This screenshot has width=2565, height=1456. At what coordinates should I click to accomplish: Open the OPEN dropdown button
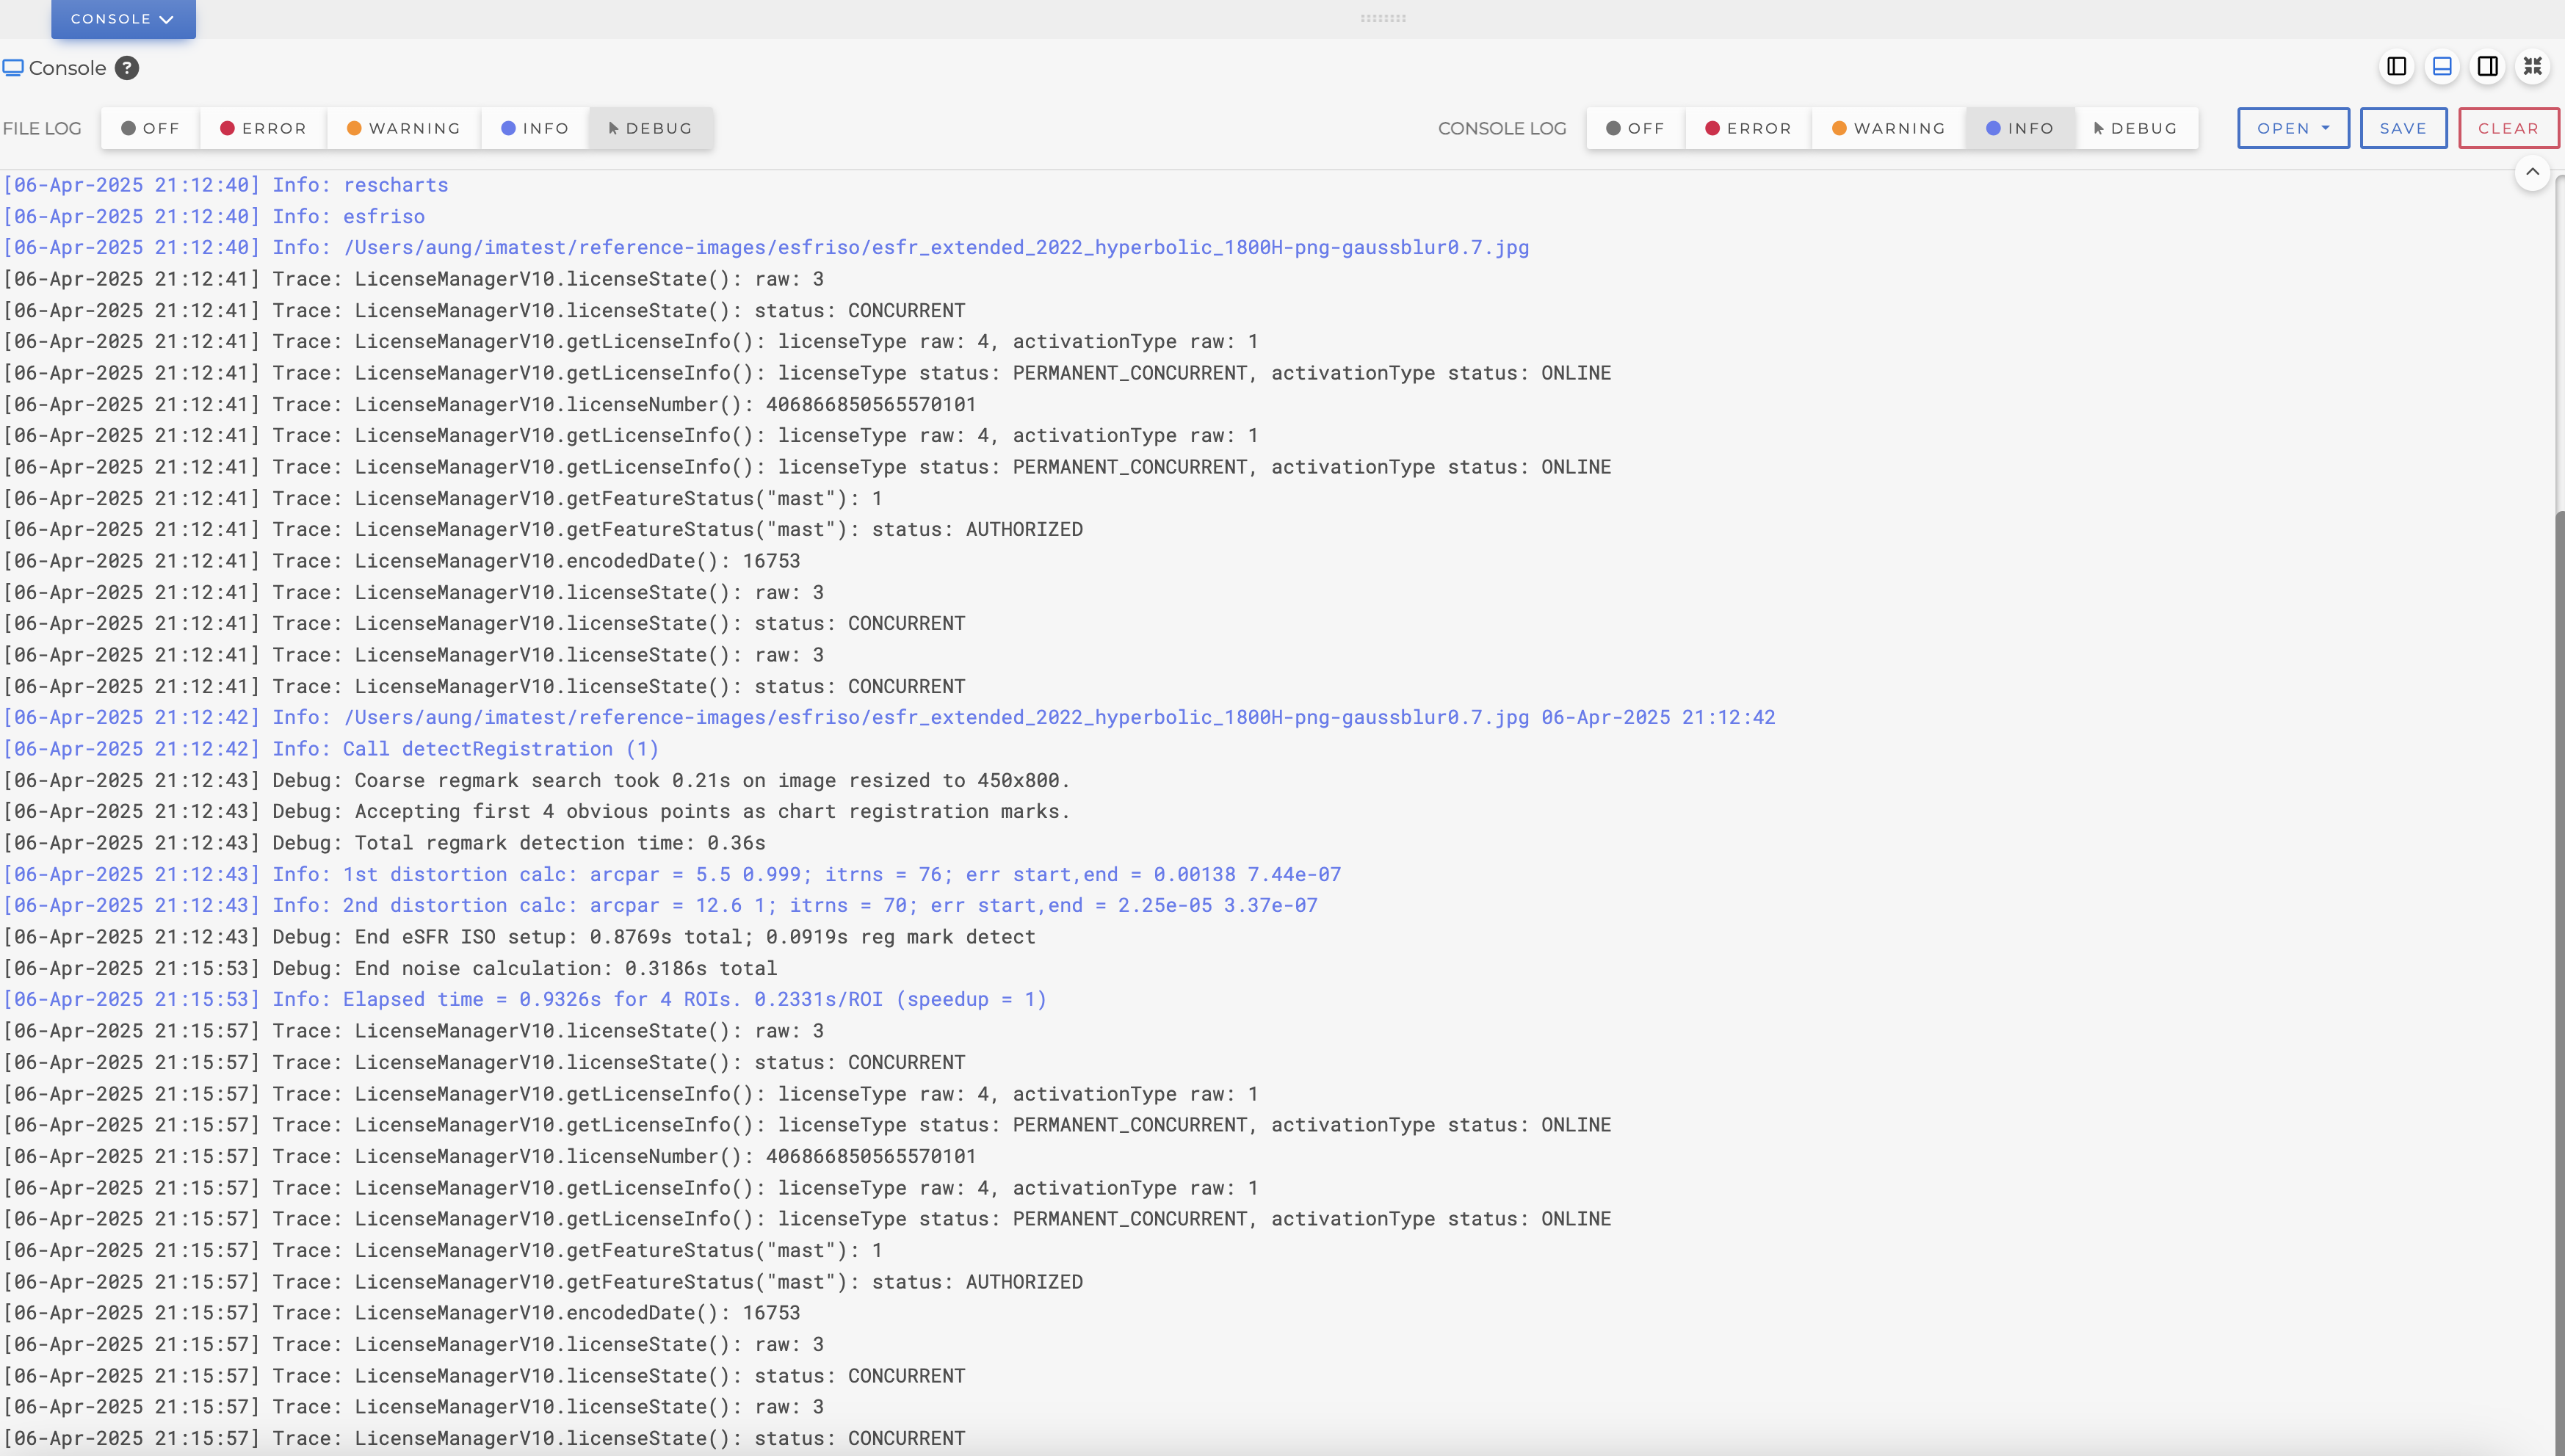coord(2293,128)
